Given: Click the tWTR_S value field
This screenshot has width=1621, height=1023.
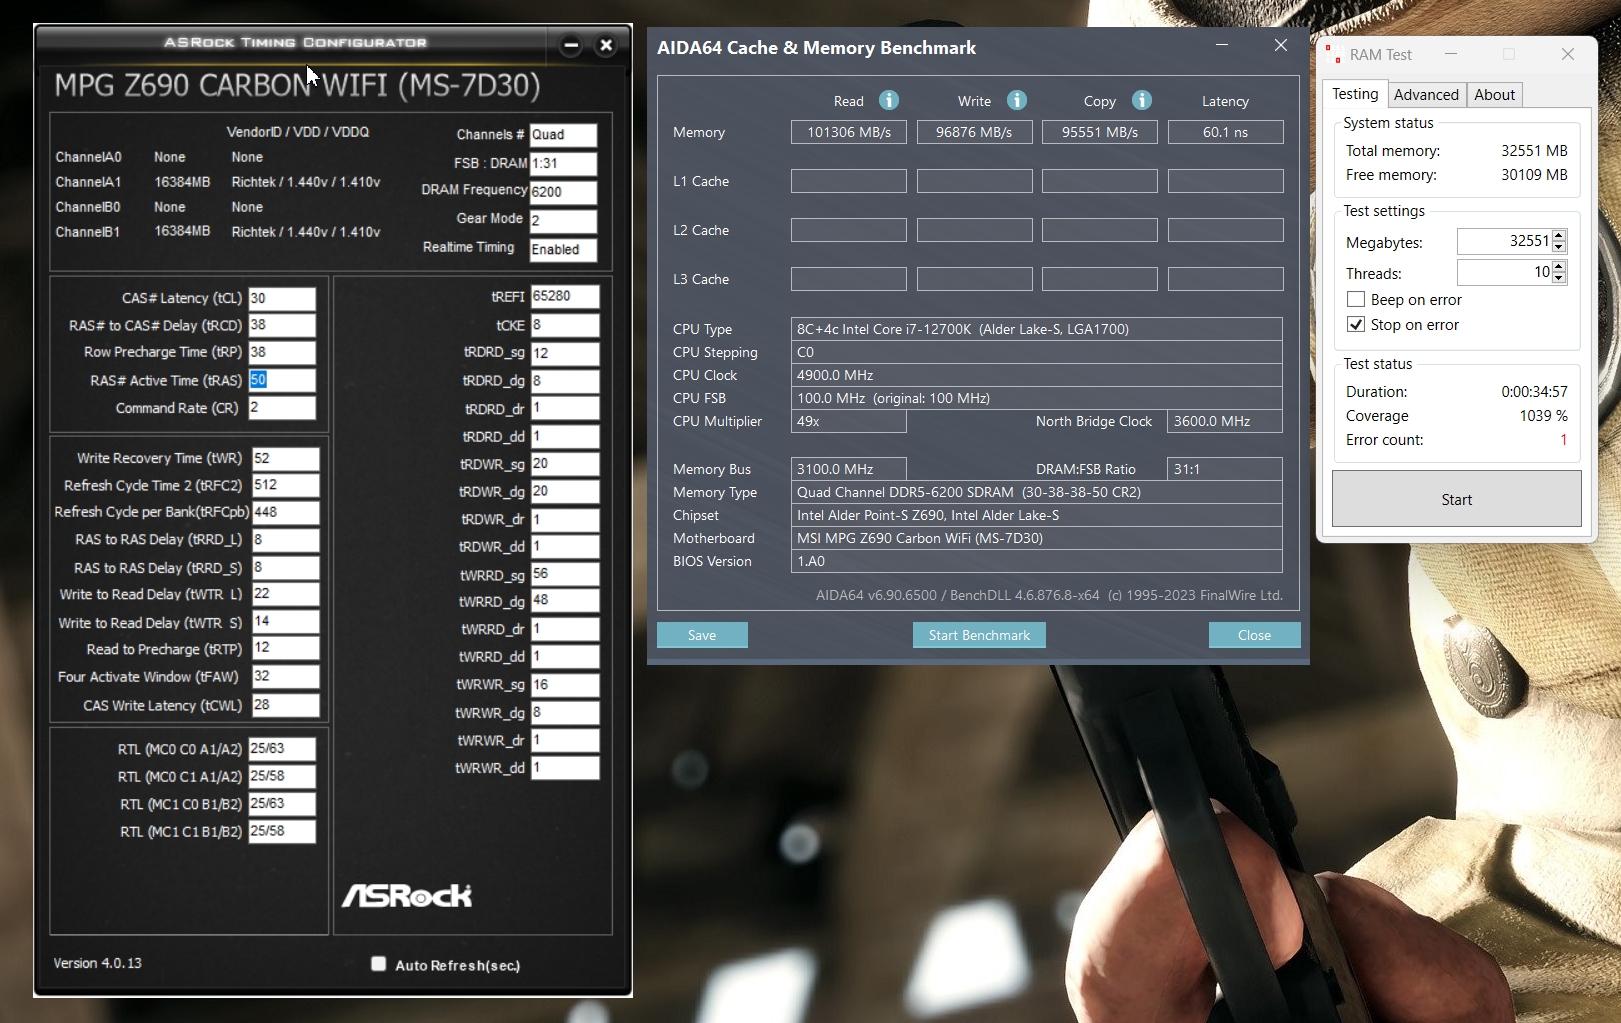Looking at the screenshot, I should (285, 621).
